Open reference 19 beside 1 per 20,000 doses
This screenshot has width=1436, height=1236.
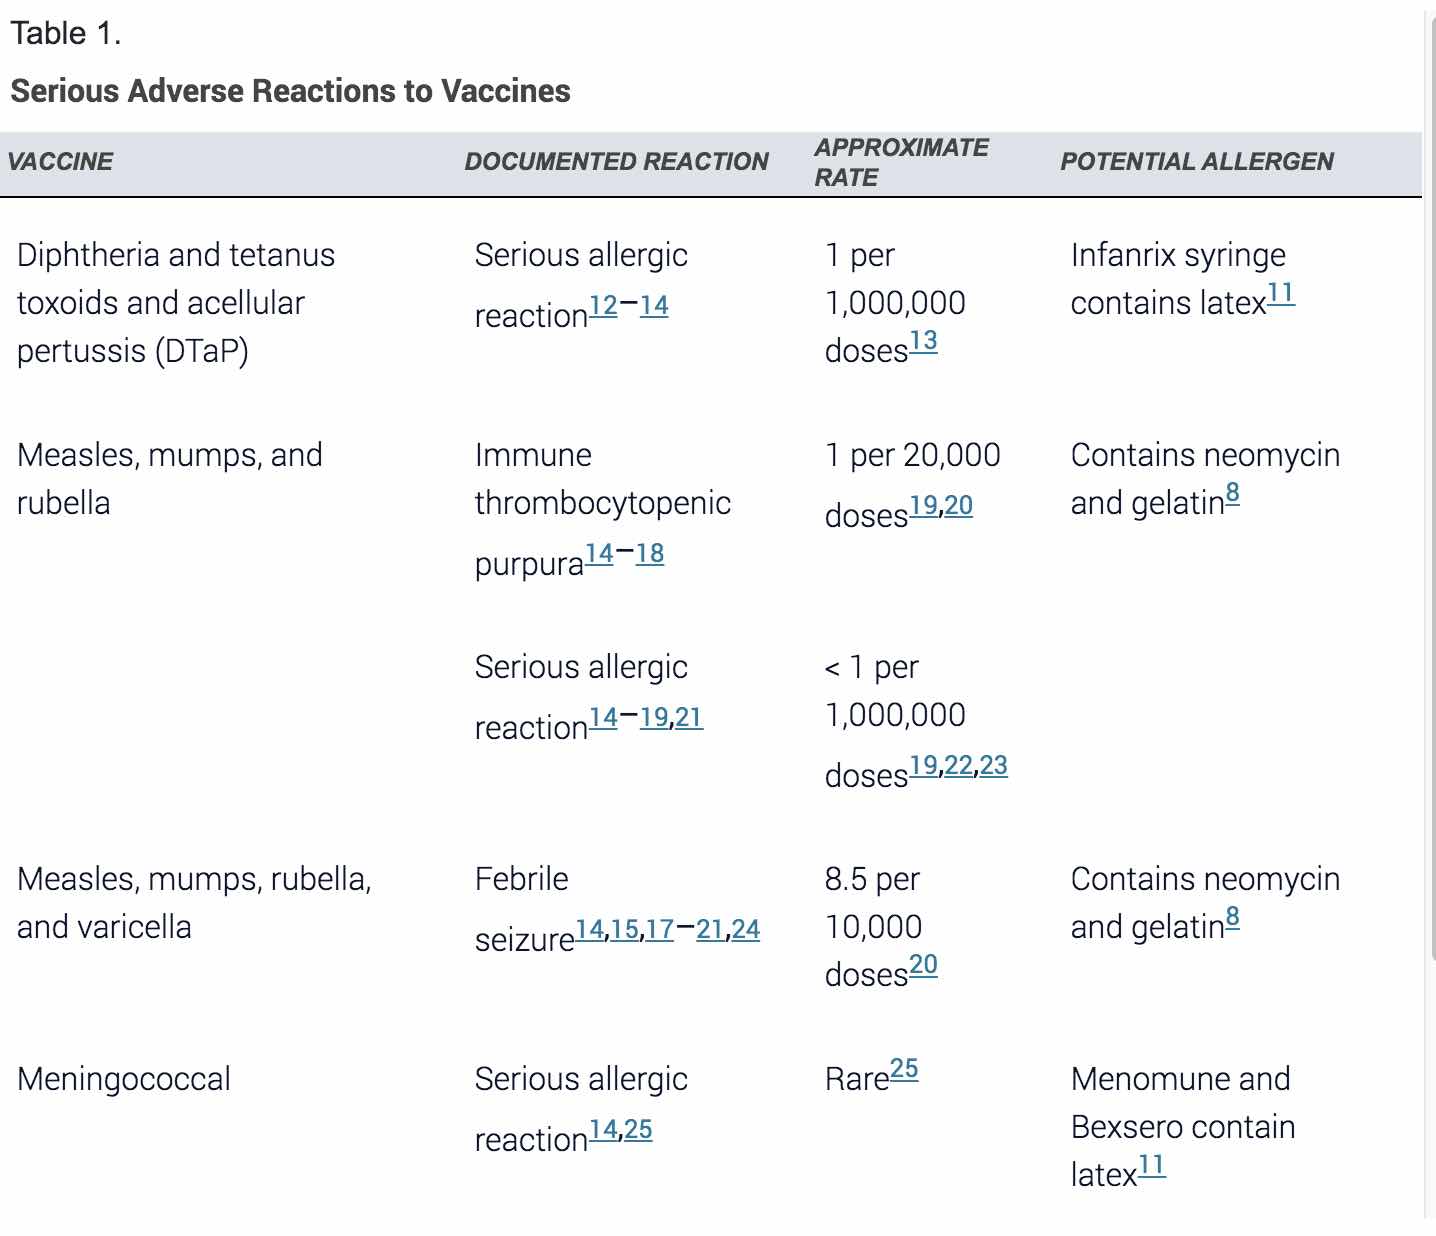[x=923, y=506]
